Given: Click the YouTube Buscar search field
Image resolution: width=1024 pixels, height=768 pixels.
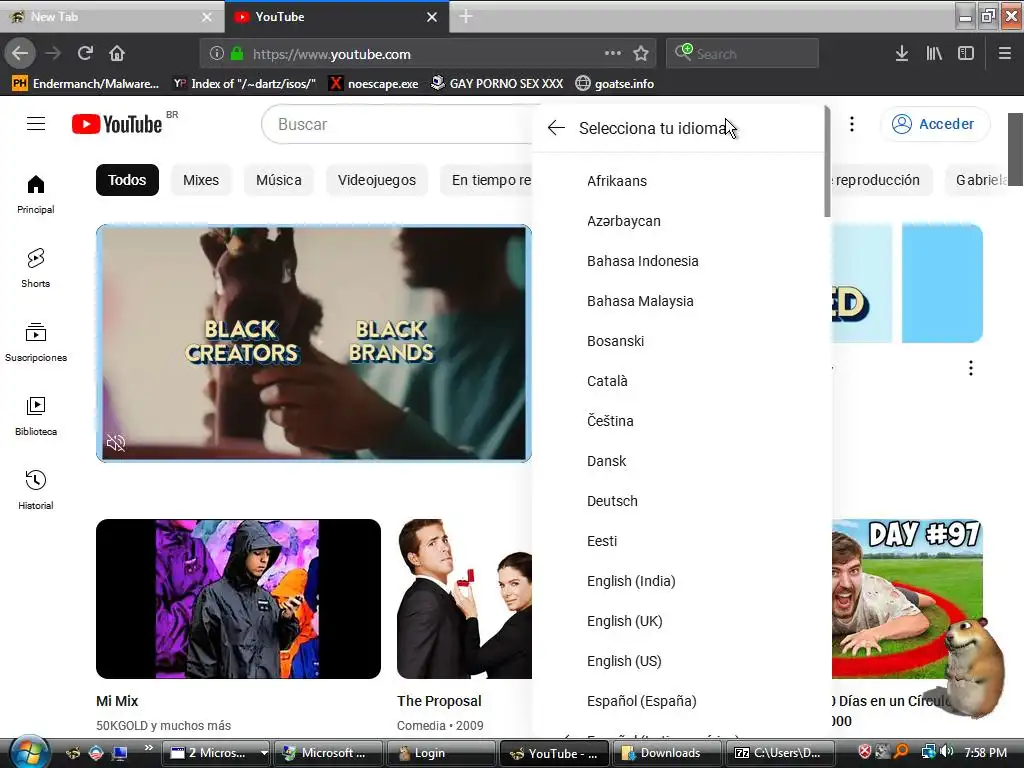Looking at the screenshot, I should (x=398, y=124).
